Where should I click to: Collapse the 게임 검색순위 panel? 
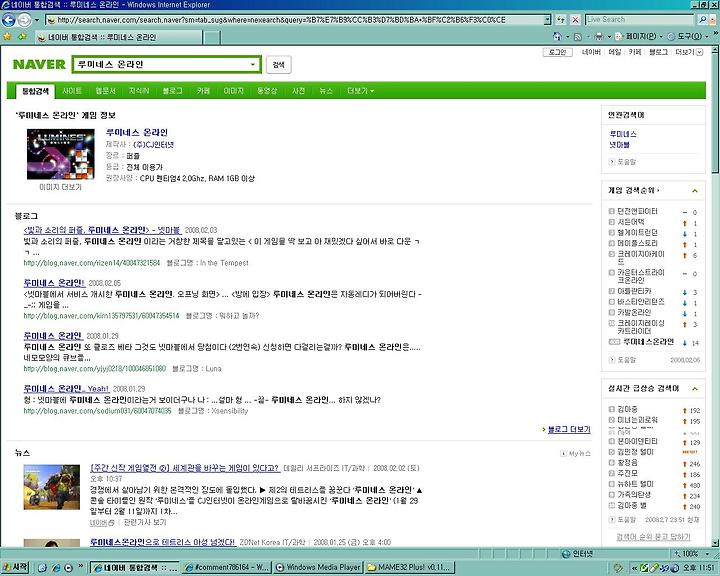tap(695, 191)
